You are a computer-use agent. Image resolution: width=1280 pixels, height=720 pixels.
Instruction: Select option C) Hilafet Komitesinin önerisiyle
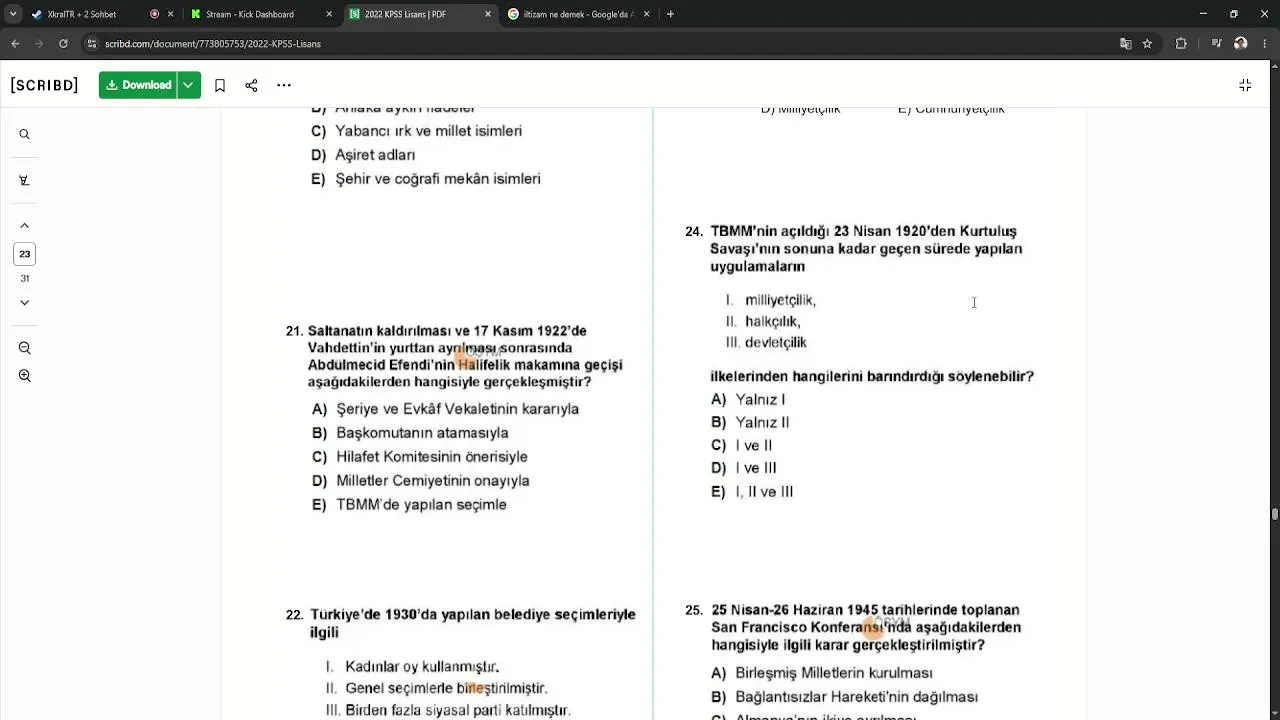pyautogui.click(x=420, y=457)
